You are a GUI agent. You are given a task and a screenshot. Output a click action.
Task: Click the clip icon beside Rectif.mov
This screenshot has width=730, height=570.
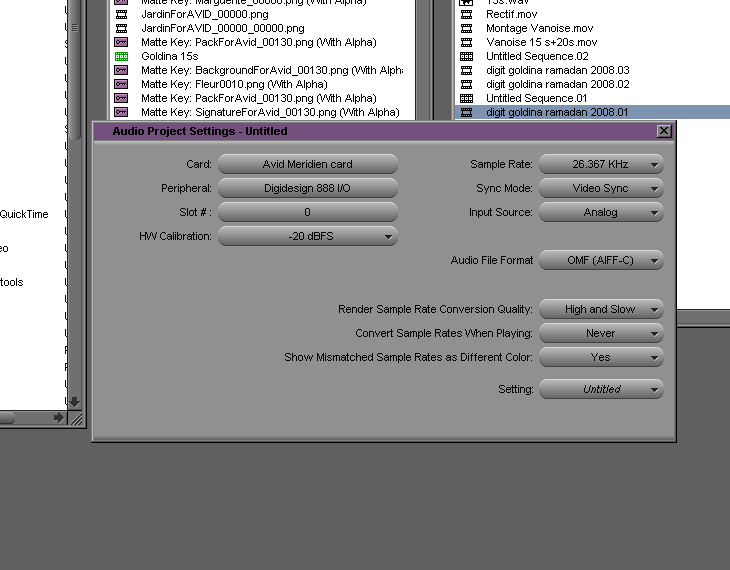pyautogui.click(x=466, y=14)
